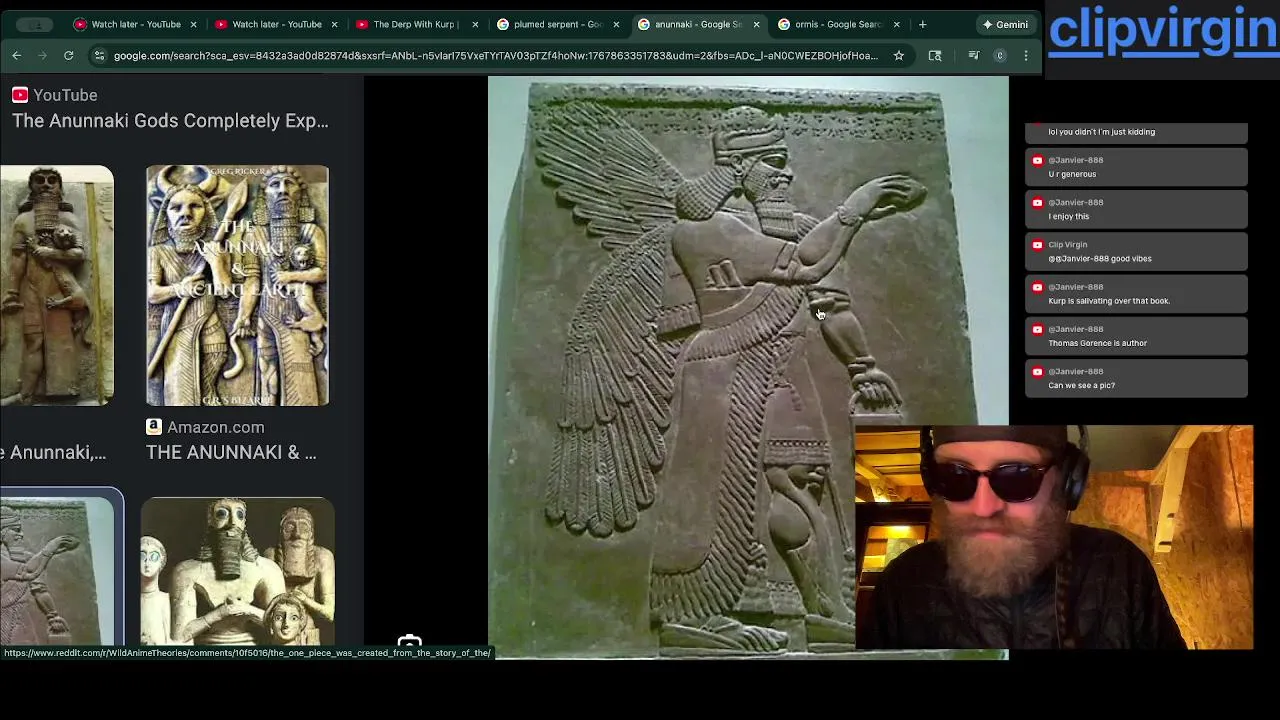The image size is (1280, 720).
Task: Select the anunnaki Google Search tab
Action: pyautogui.click(x=697, y=24)
